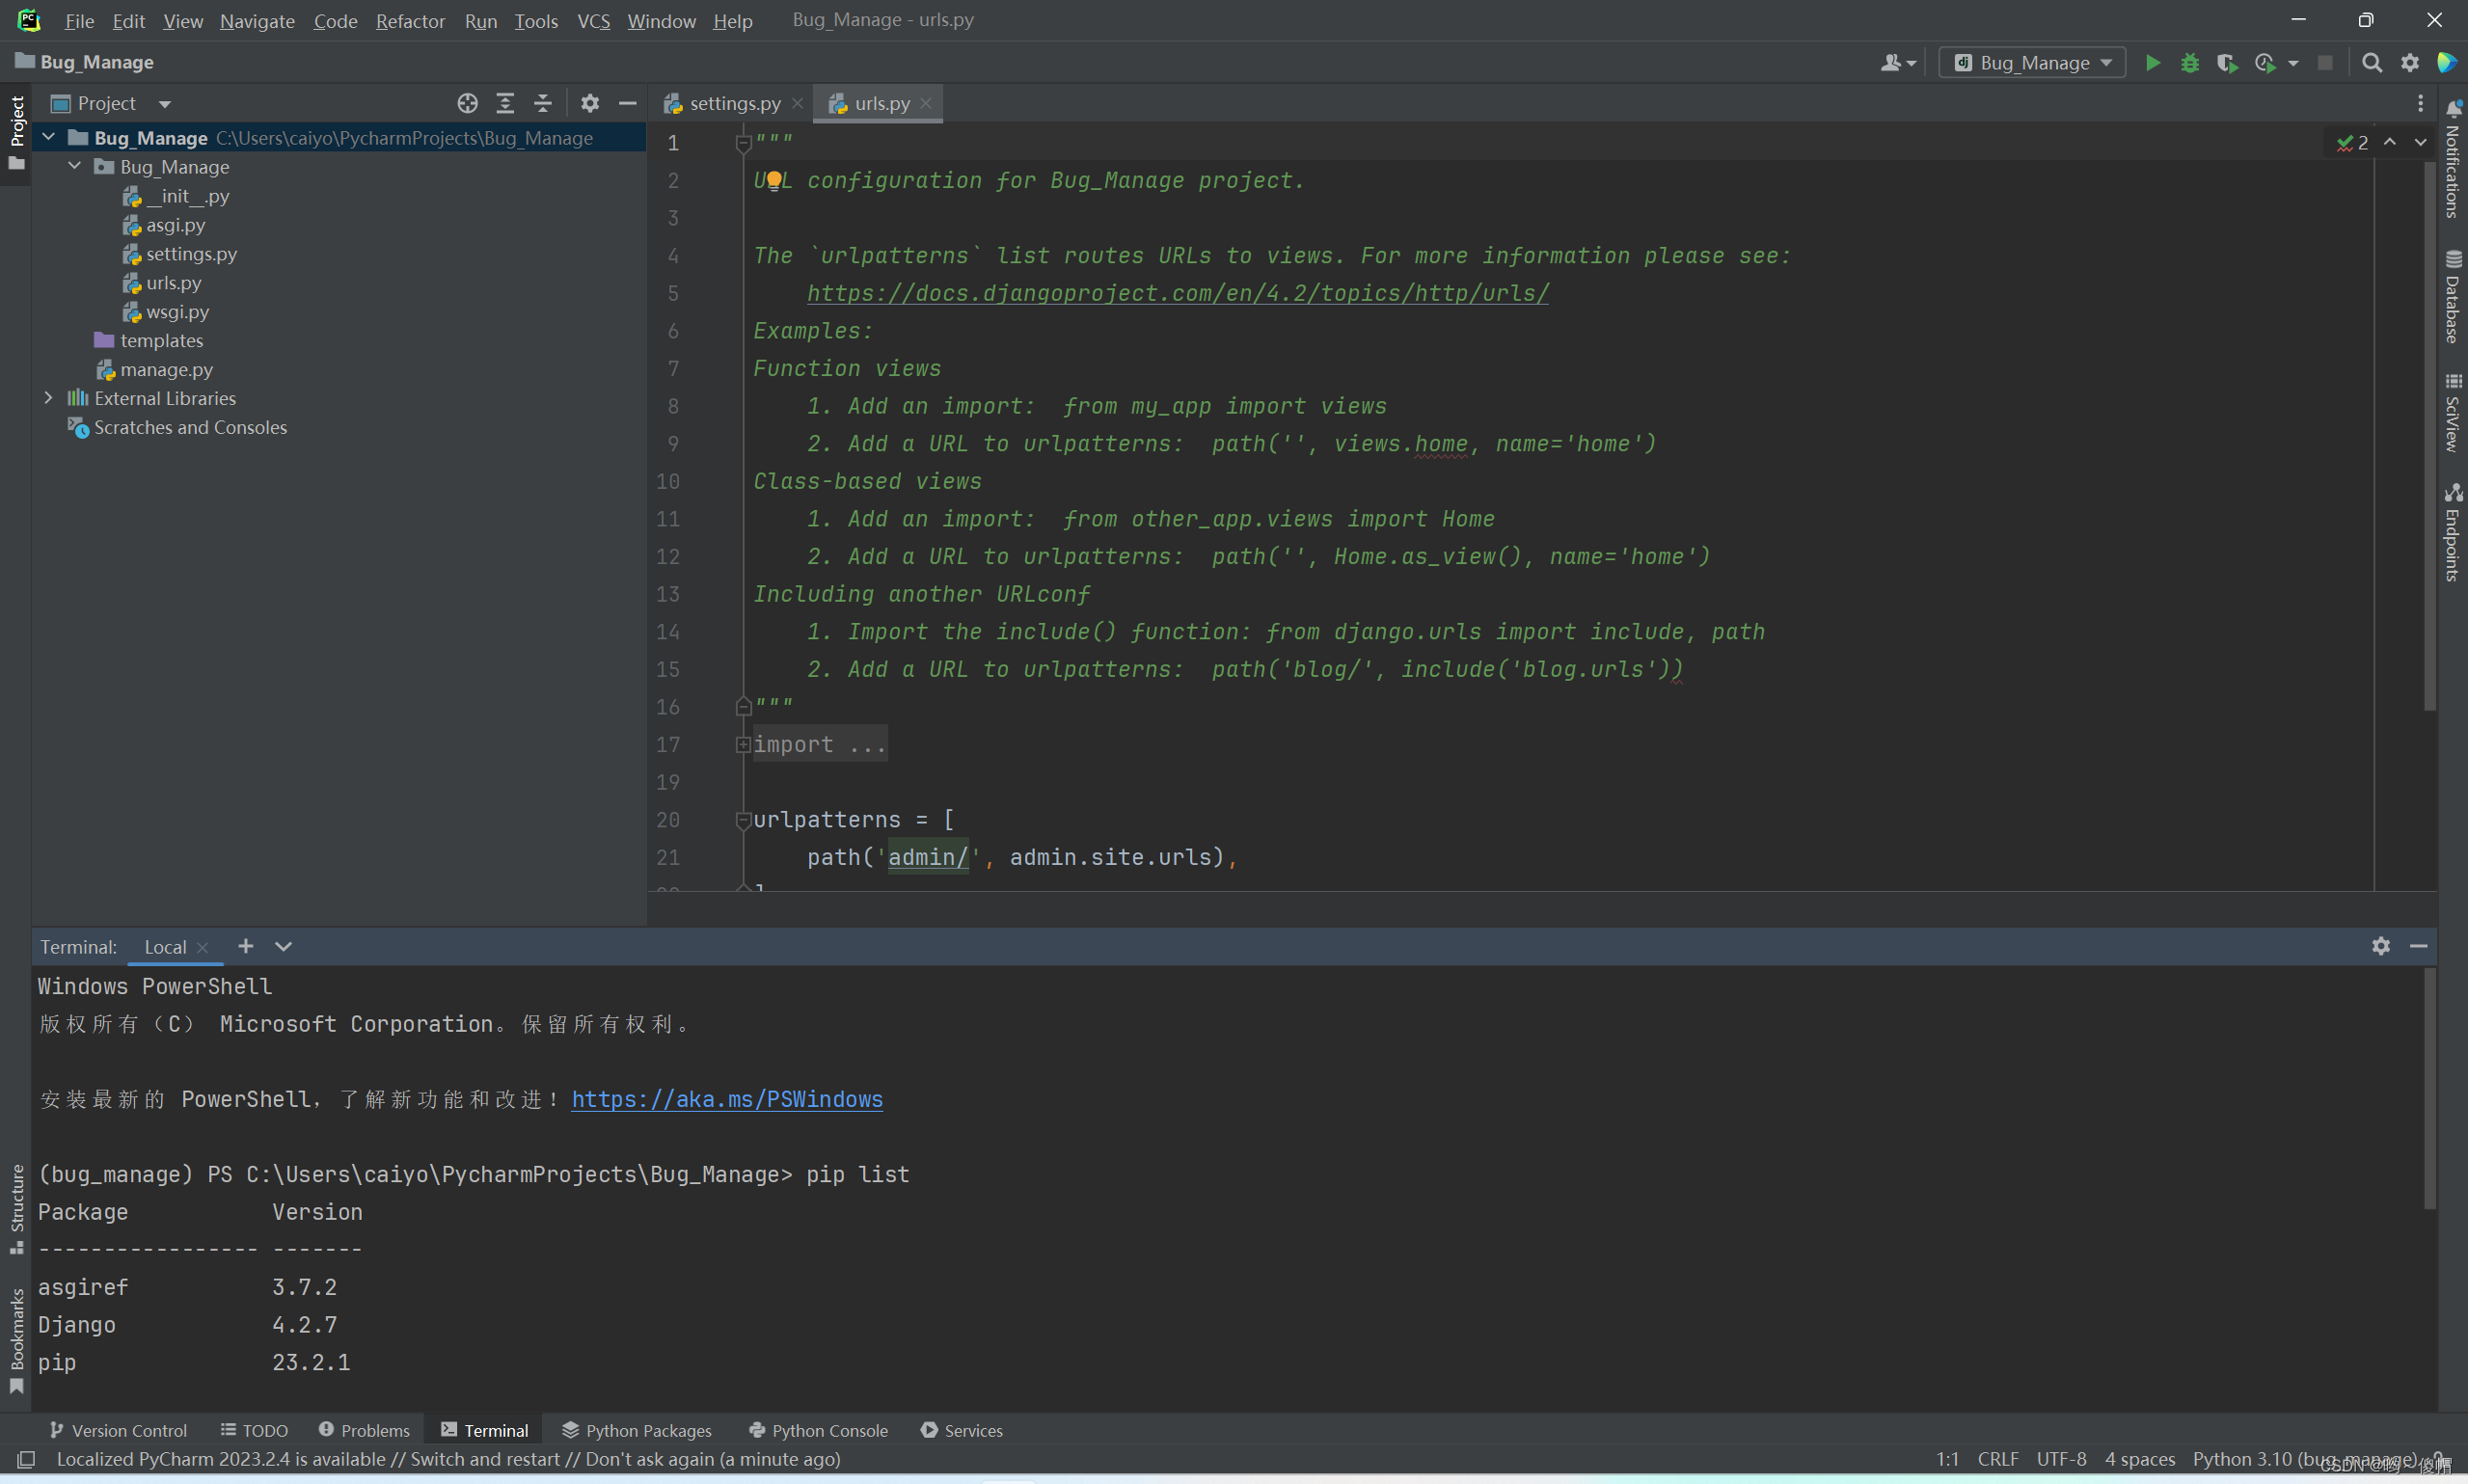Expand External Libraries tree node
This screenshot has height=1484, width=2468.
click(48, 398)
